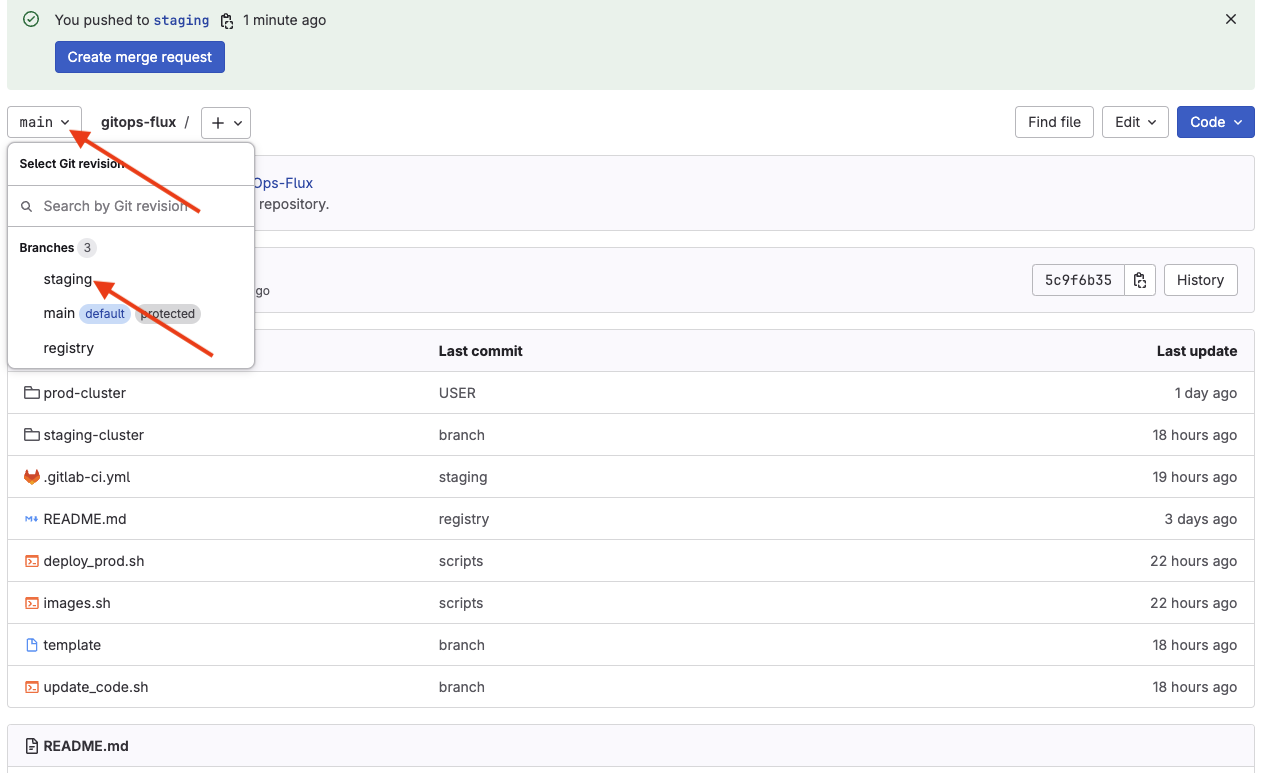Image resolution: width=1274 pixels, height=773 pixels.
Task: Click the shell icon of update_code.sh
Action: pyautogui.click(x=31, y=687)
